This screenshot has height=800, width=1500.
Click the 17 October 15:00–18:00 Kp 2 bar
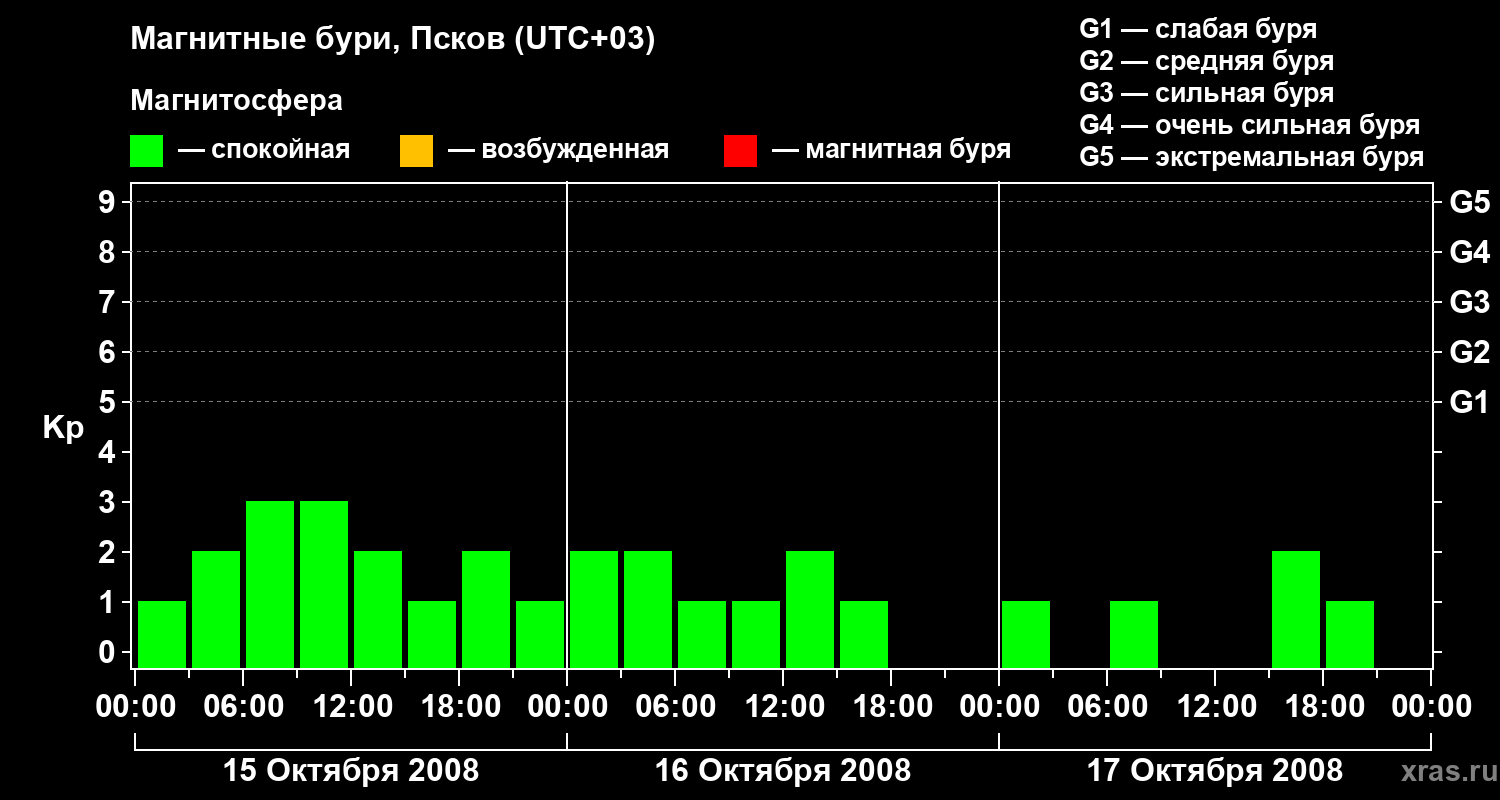point(1296,609)
